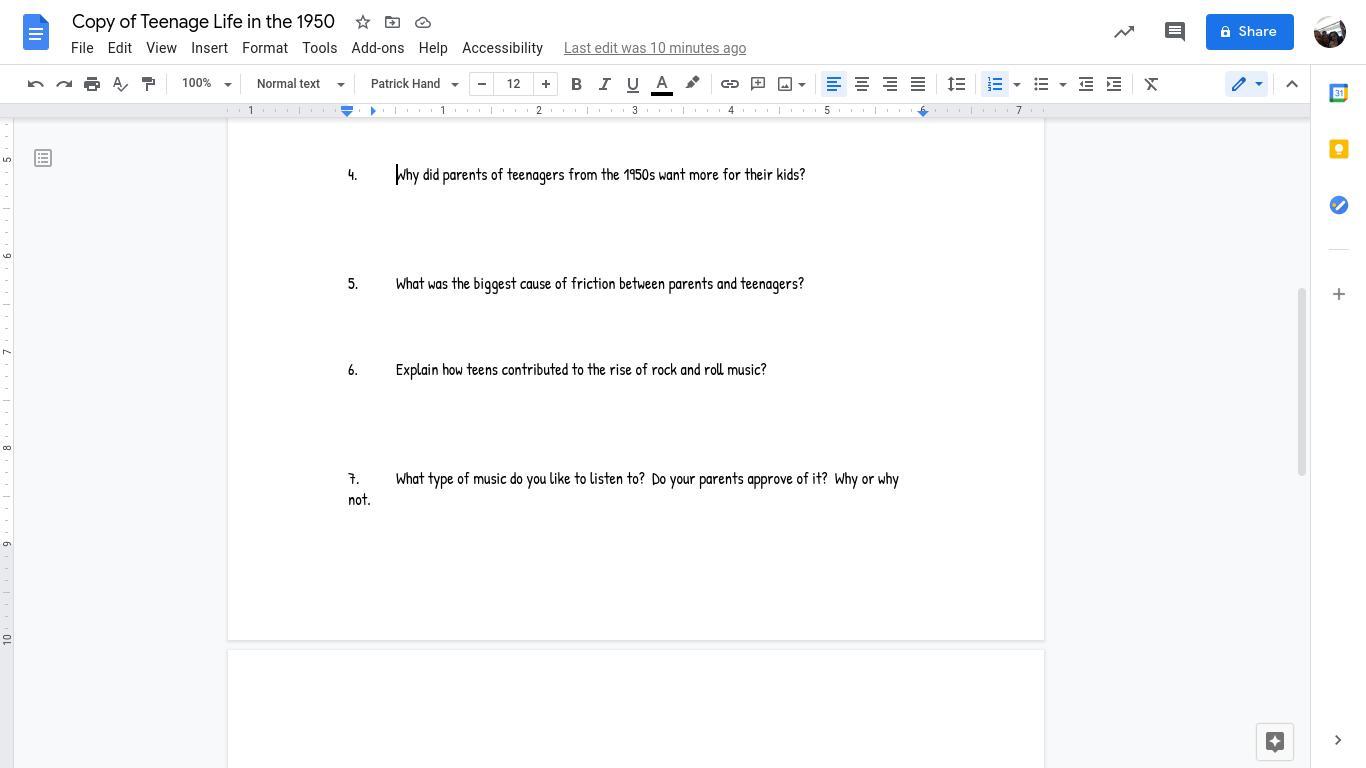
Task: Toggle Italic formatting
Action: (604, 84)
